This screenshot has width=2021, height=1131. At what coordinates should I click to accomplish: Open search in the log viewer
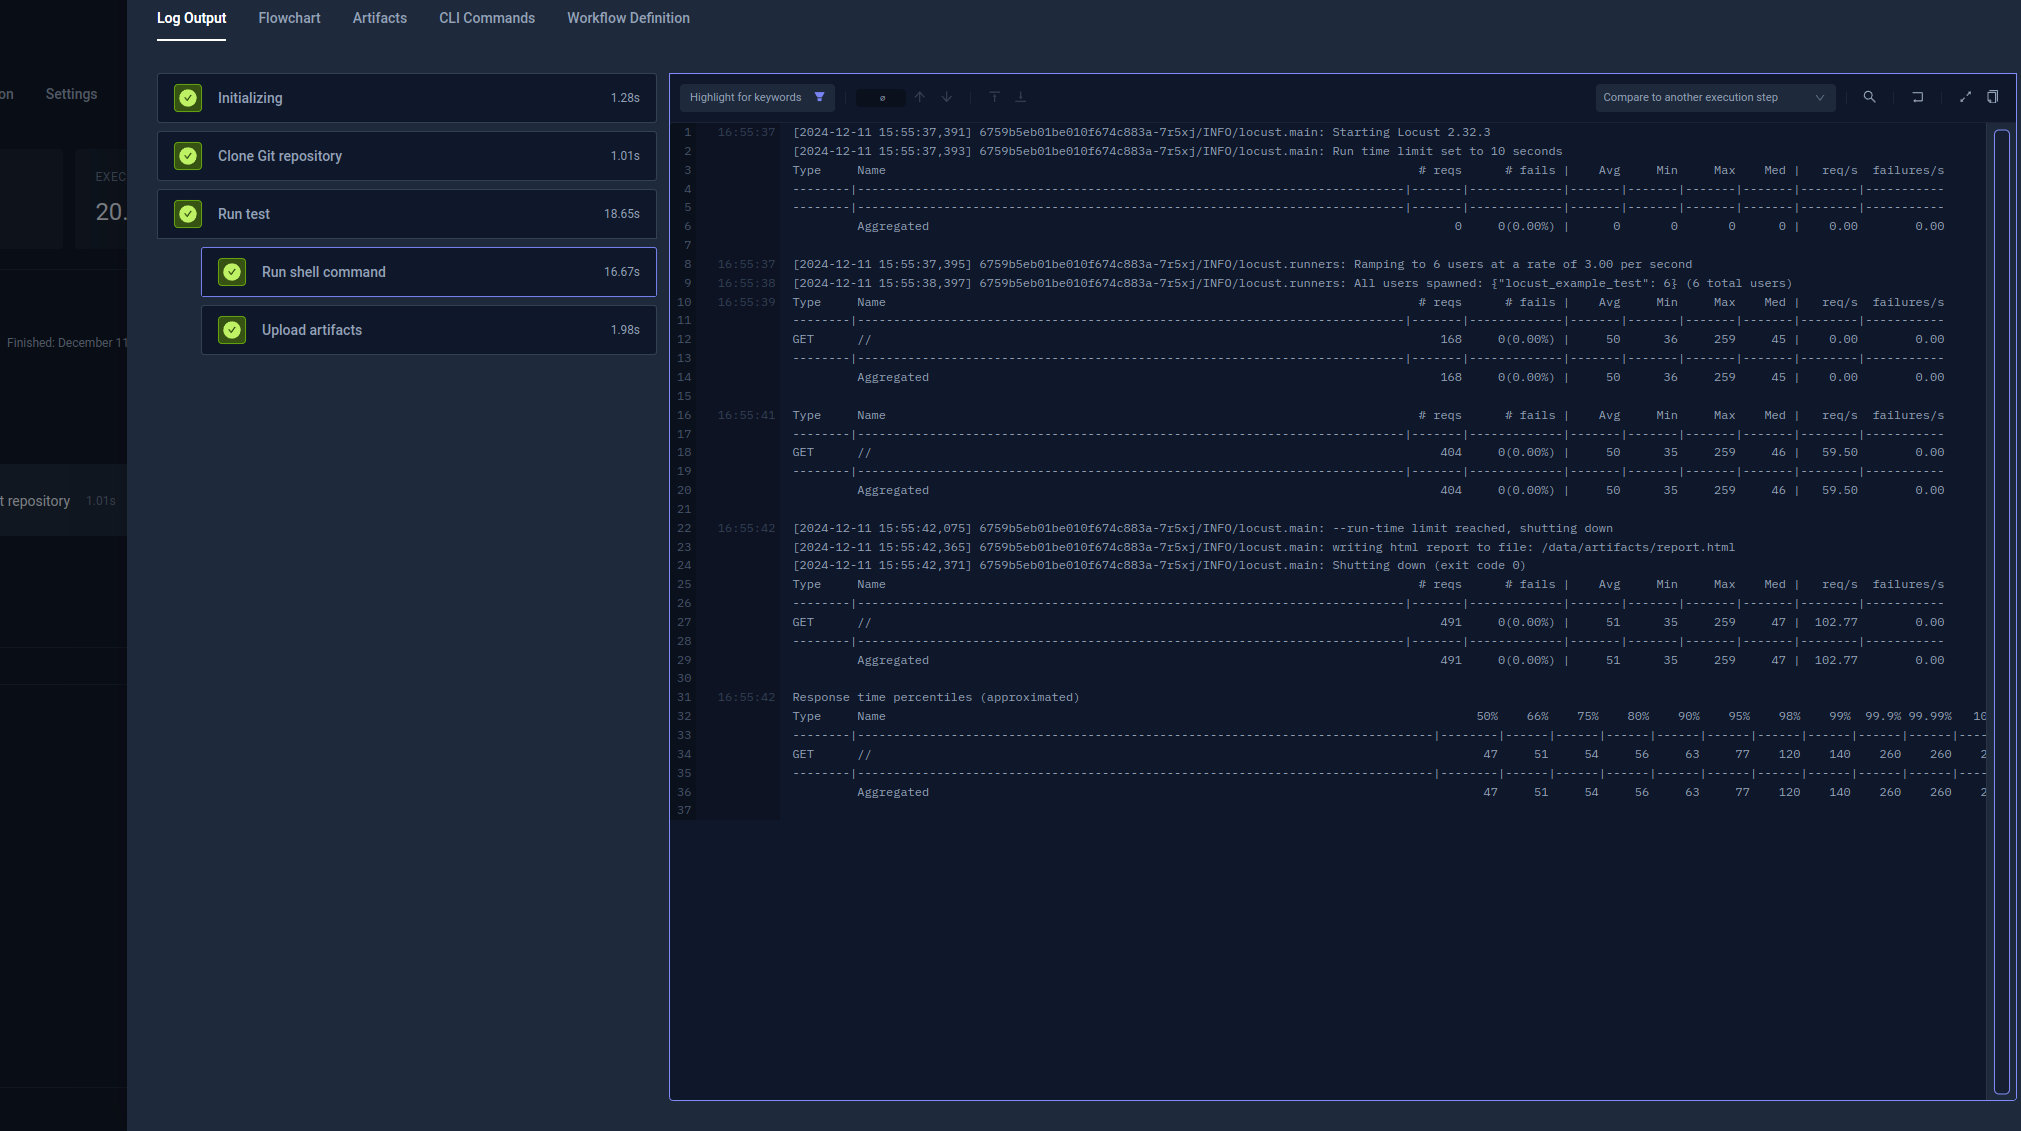(1869, 97)
